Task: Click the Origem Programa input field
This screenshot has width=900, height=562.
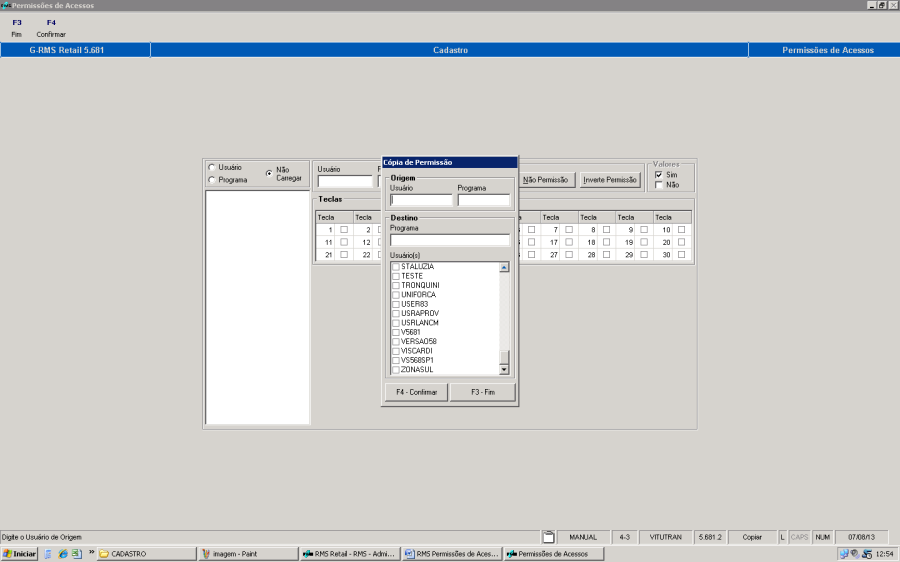Action: click(483, 200)
